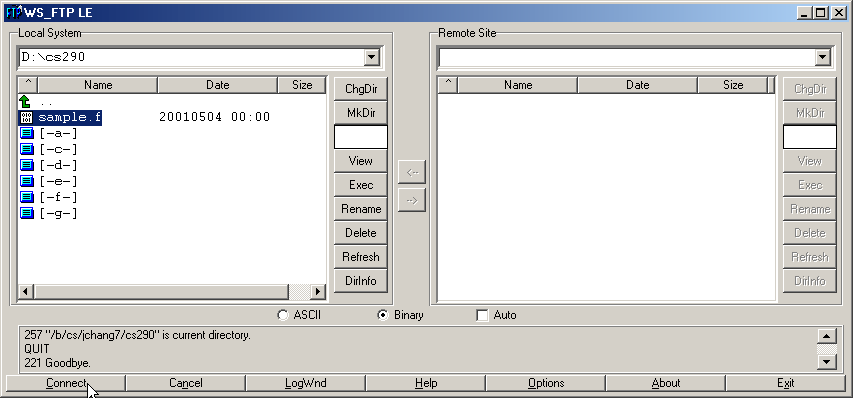
Task: Select the [-d-] drive icon
Action: pyautogui.click(x=27, y=165)
